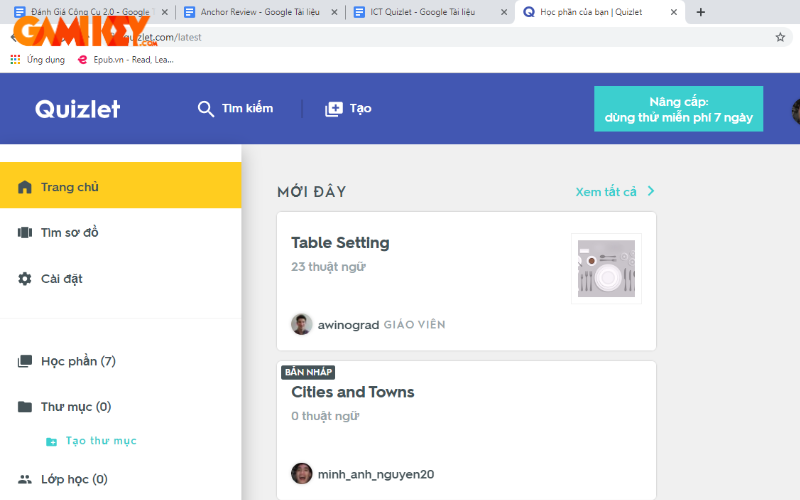
Task: Click chevron next to Xem tất cả
Action: pyautogui.click(x=651, y=191)
